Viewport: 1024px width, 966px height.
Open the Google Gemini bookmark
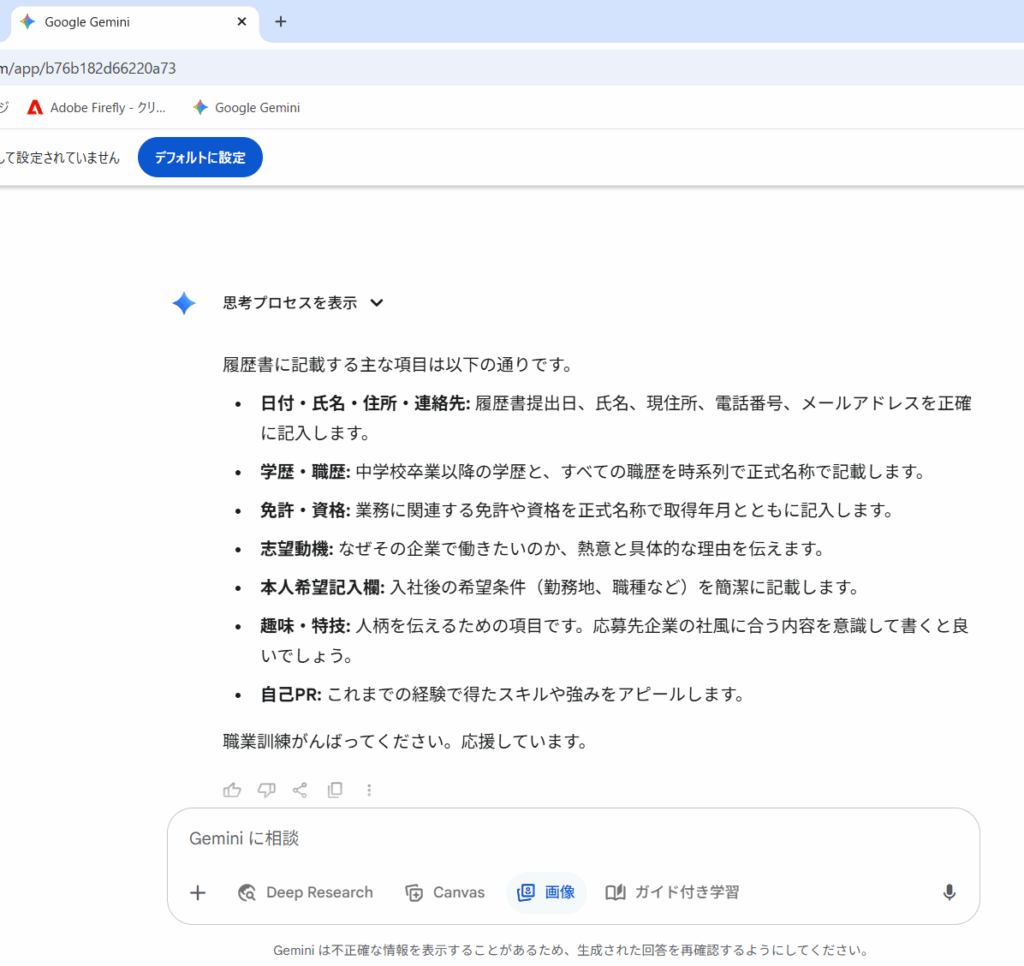[x=246, y=108]
